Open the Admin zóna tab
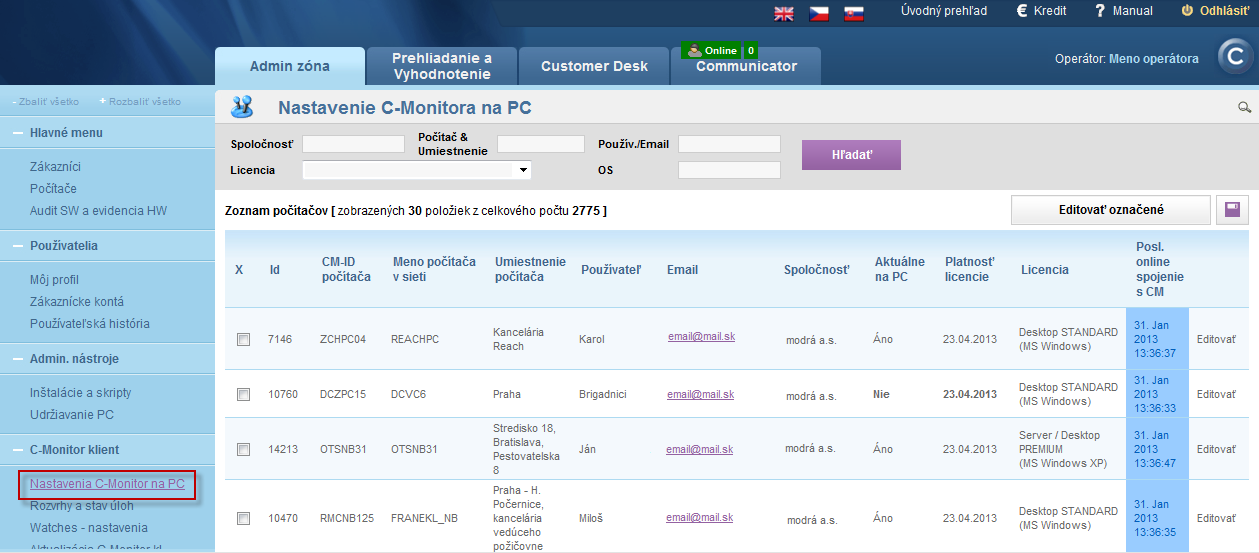 290,66
